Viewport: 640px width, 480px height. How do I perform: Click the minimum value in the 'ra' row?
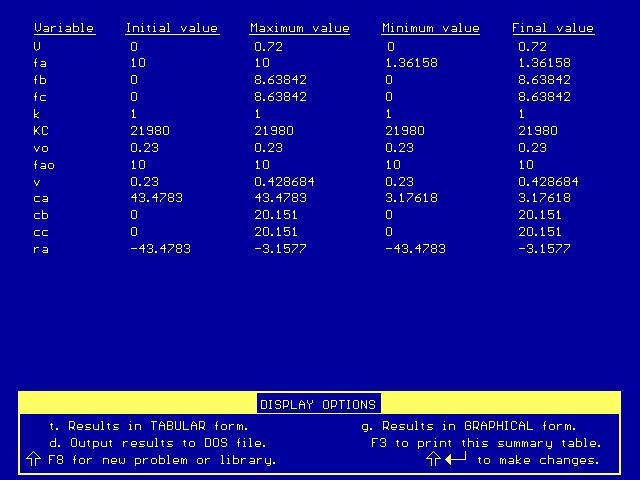415,249
